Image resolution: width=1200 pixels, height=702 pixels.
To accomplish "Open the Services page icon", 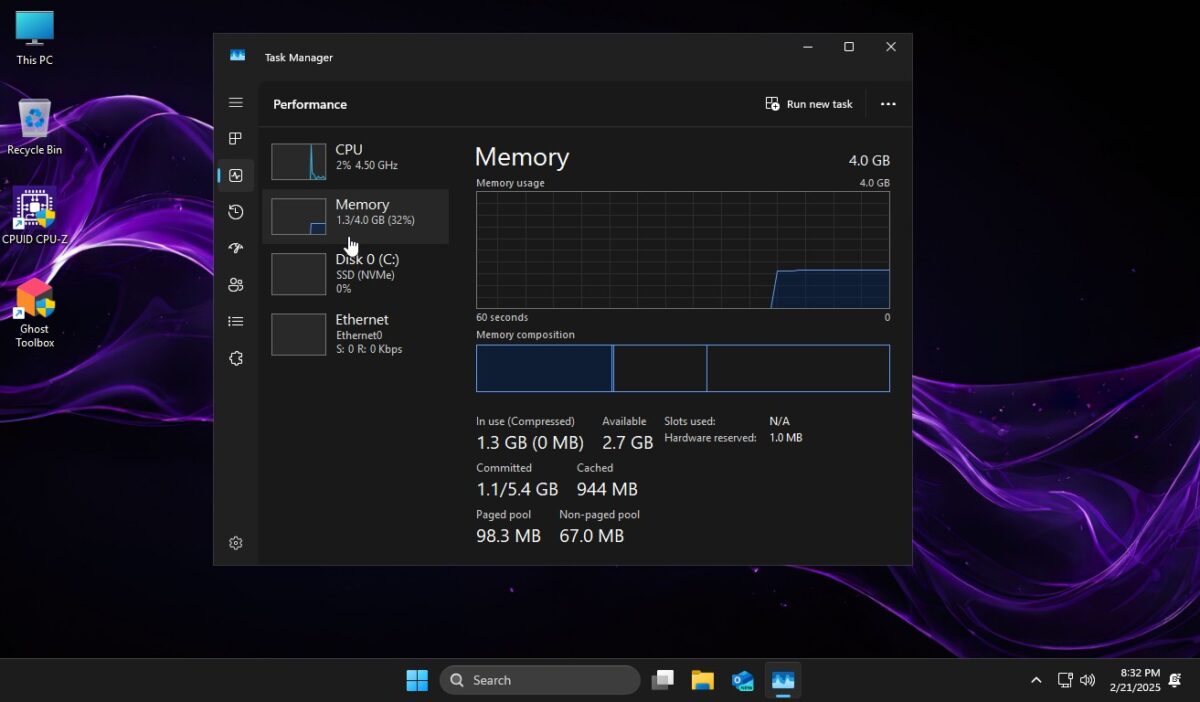I will point(236,358).
